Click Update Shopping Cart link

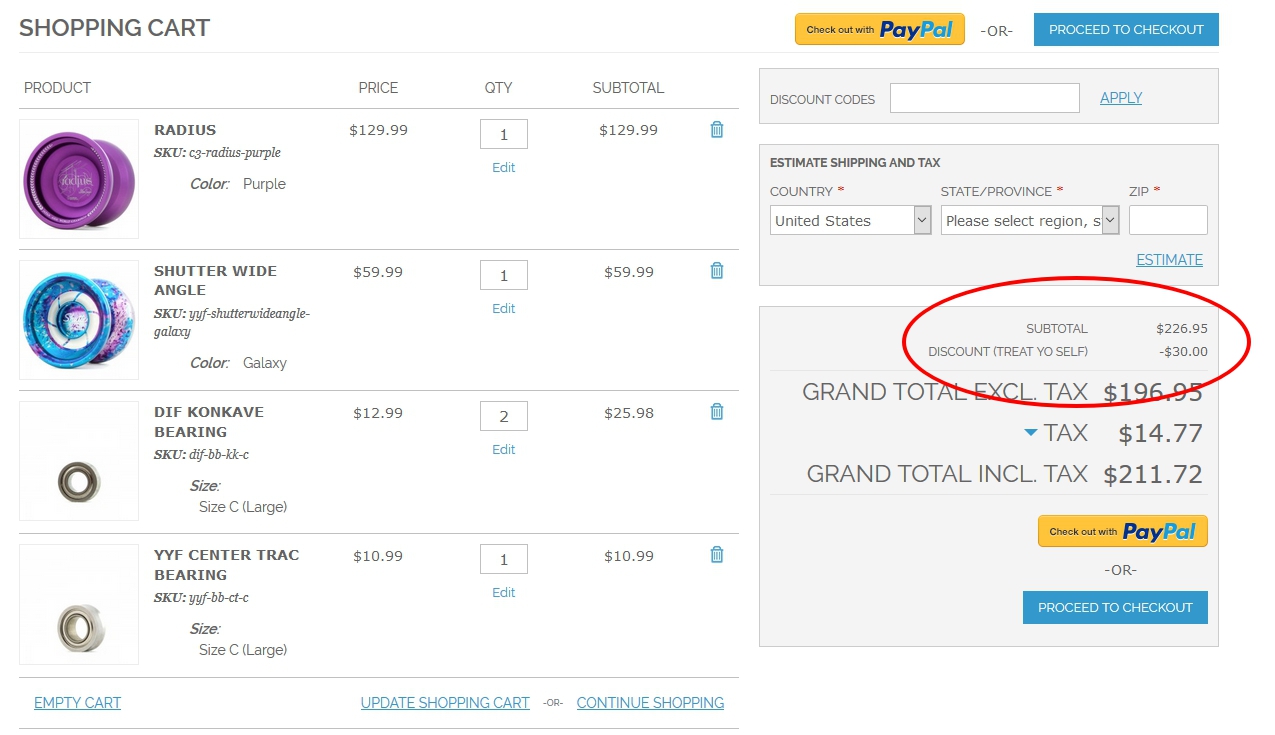tap(445, 703)
